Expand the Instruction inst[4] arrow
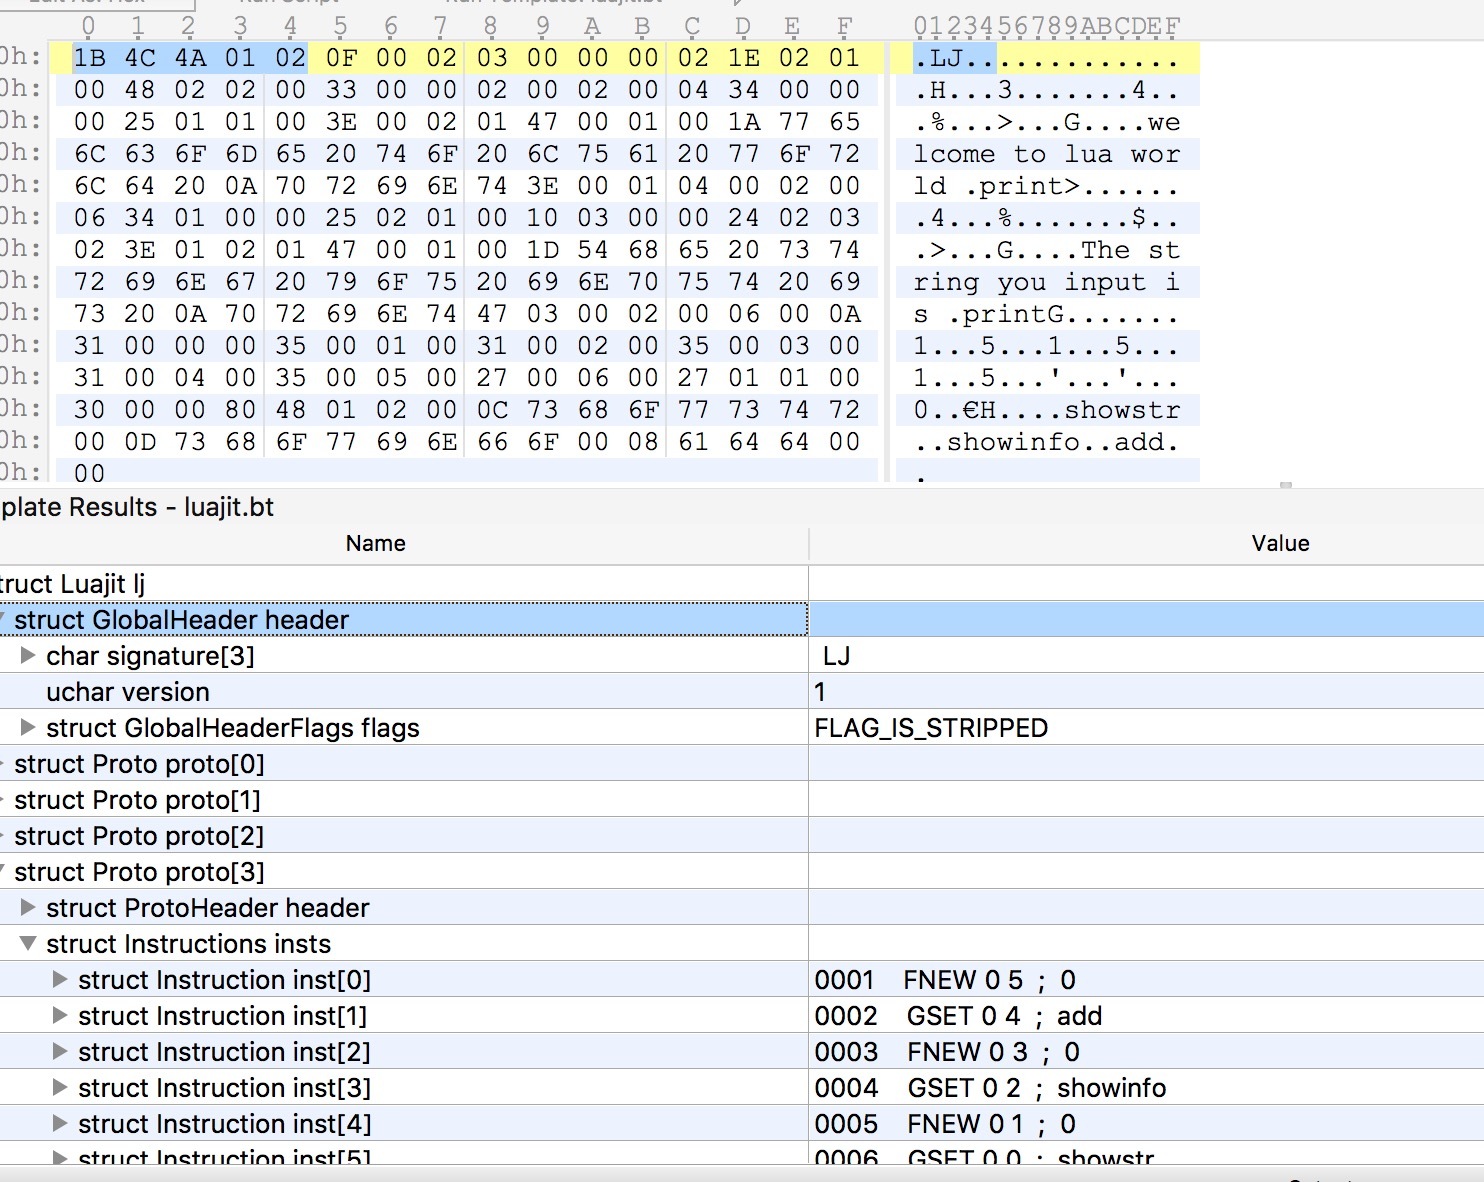 coord(60,1124)
